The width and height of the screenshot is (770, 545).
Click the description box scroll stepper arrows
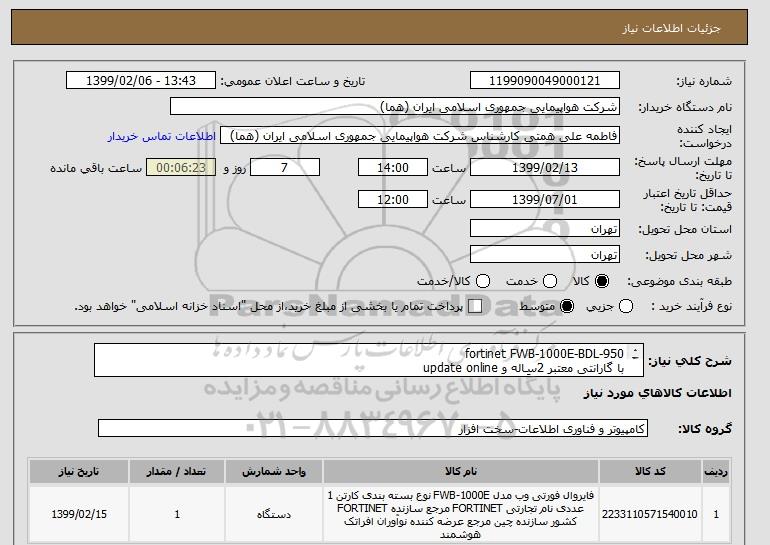point(635,354)
